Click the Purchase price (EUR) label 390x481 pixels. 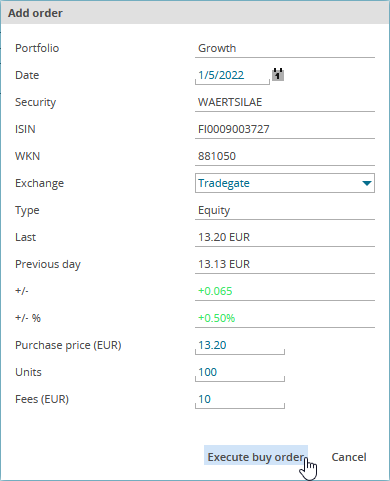68,345
